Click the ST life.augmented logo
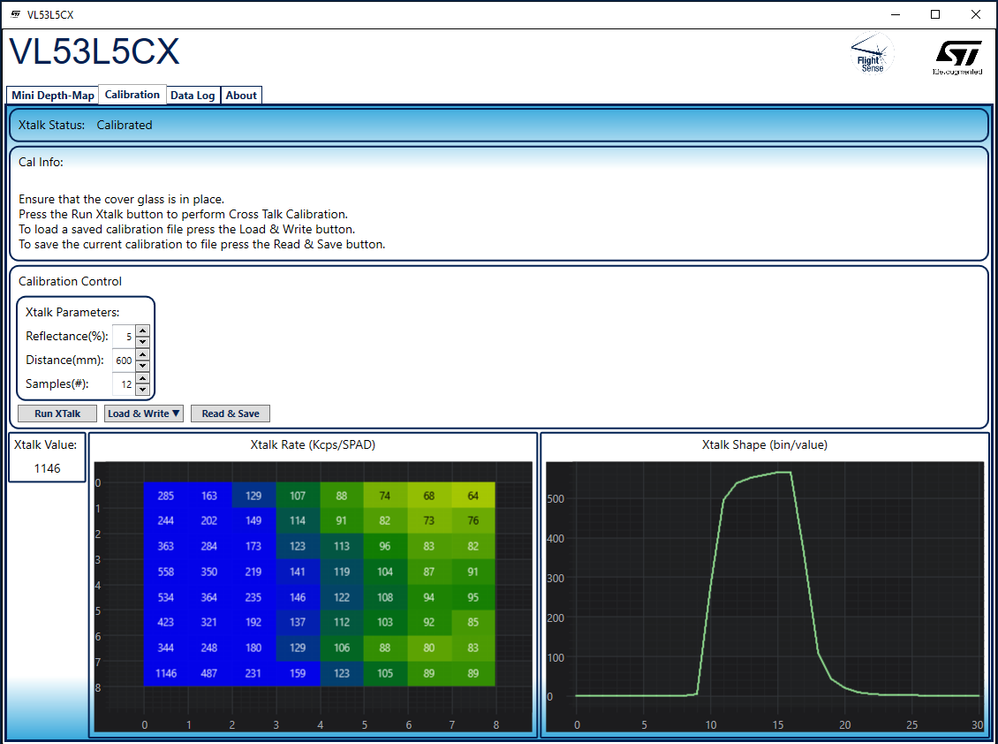 coord(958,58)
